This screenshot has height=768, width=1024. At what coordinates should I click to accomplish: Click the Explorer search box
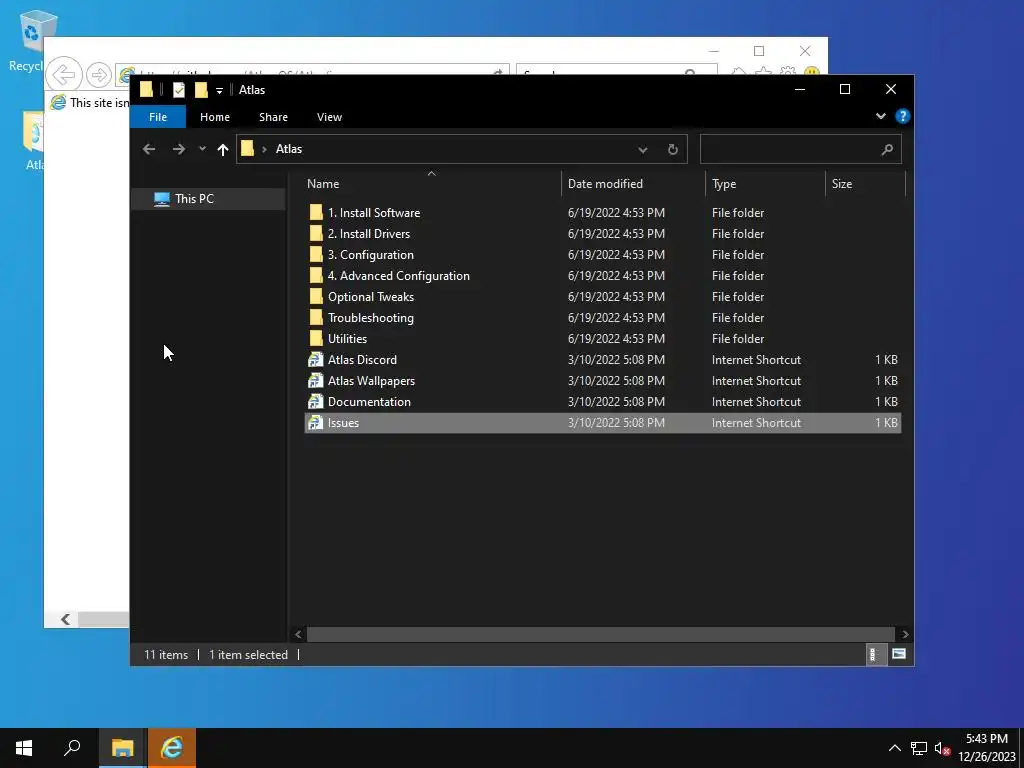click(x=801, y=150)
